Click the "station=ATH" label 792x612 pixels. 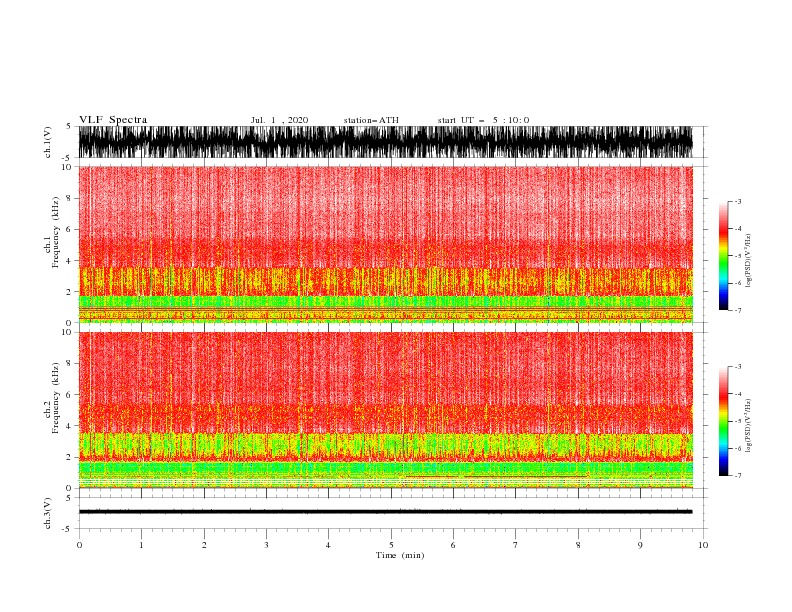371,120
